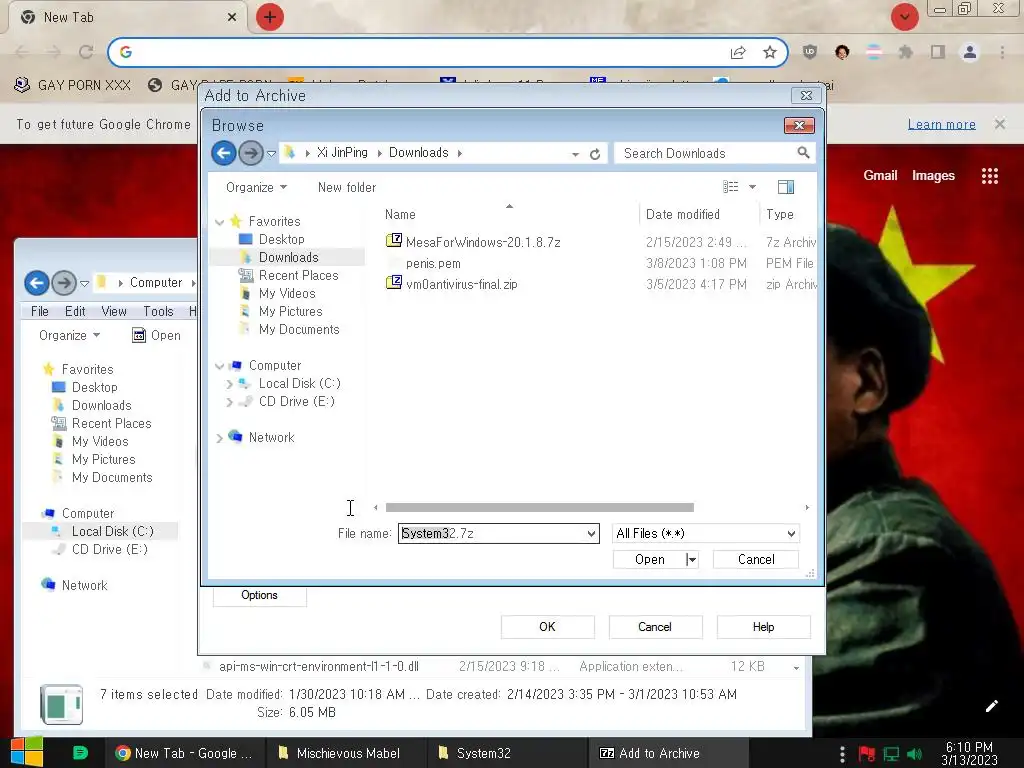The image size is (1024, 768).
Task: Select My Documents in Browse dialog
Action: pos(299,330)
